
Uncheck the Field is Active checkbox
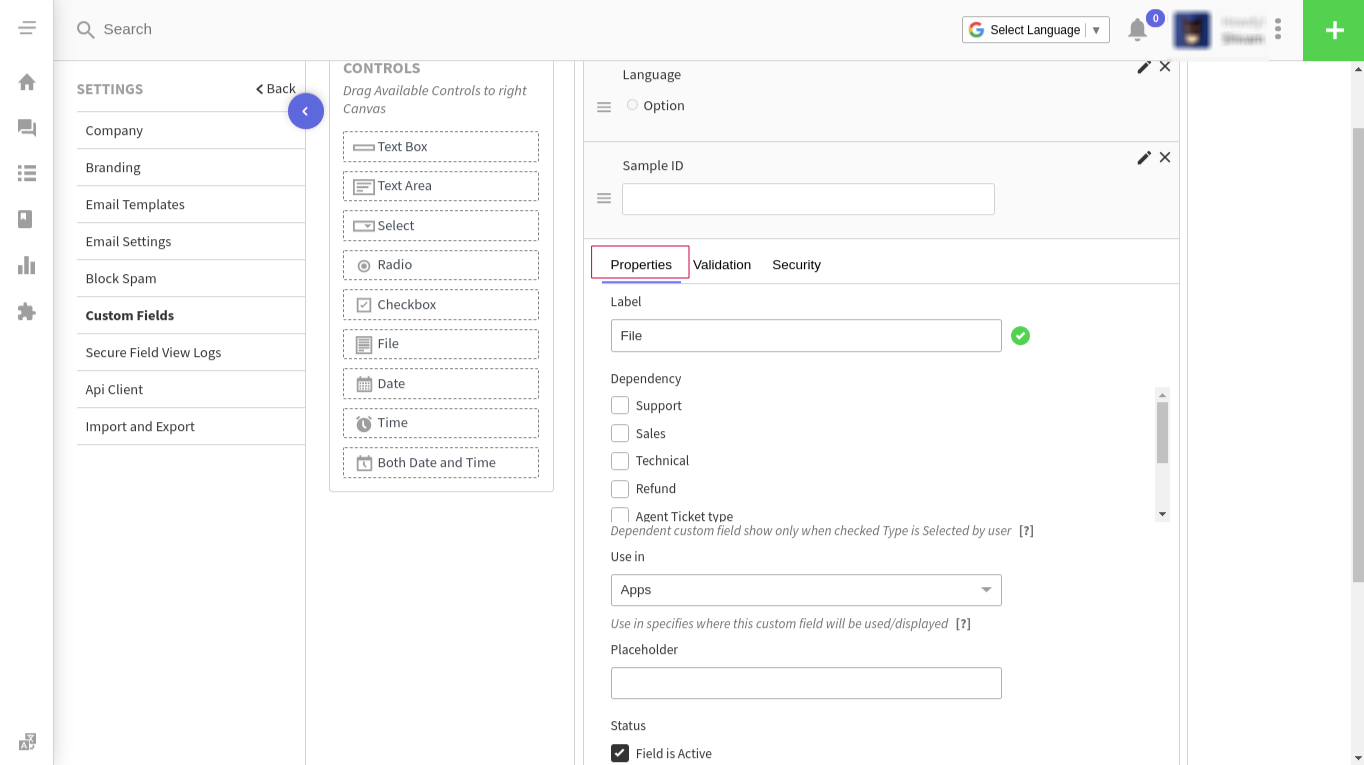(x=620, y=753)
